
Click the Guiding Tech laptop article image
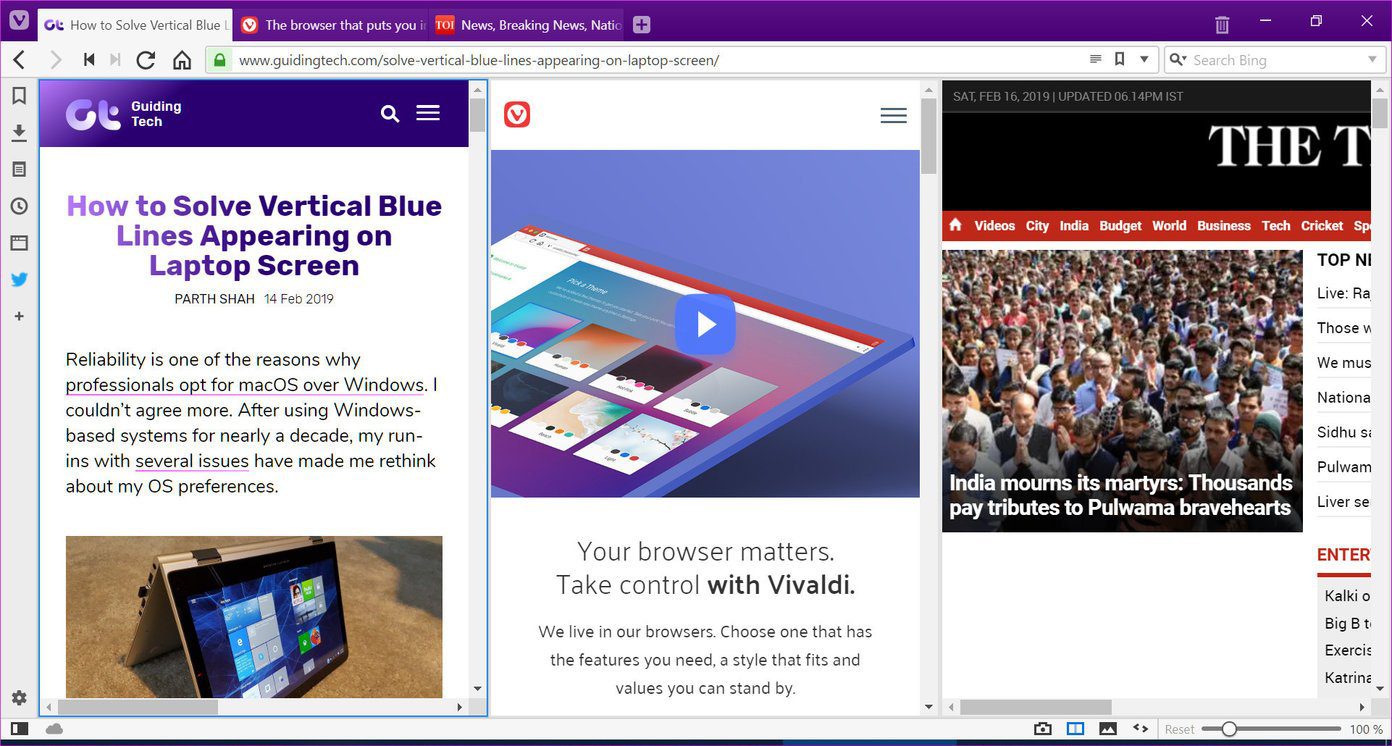pos(254,617)
